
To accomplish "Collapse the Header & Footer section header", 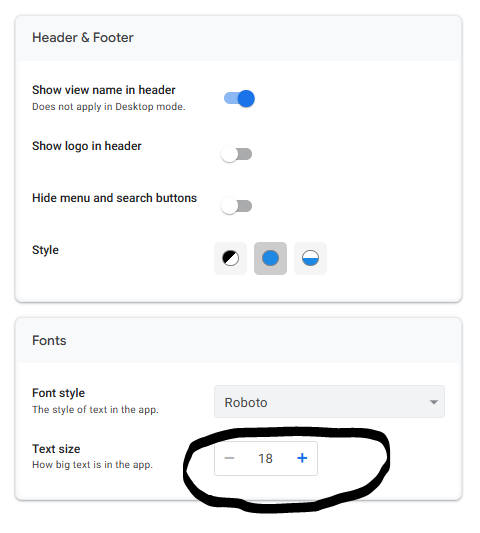I will [x=239, y=38].
